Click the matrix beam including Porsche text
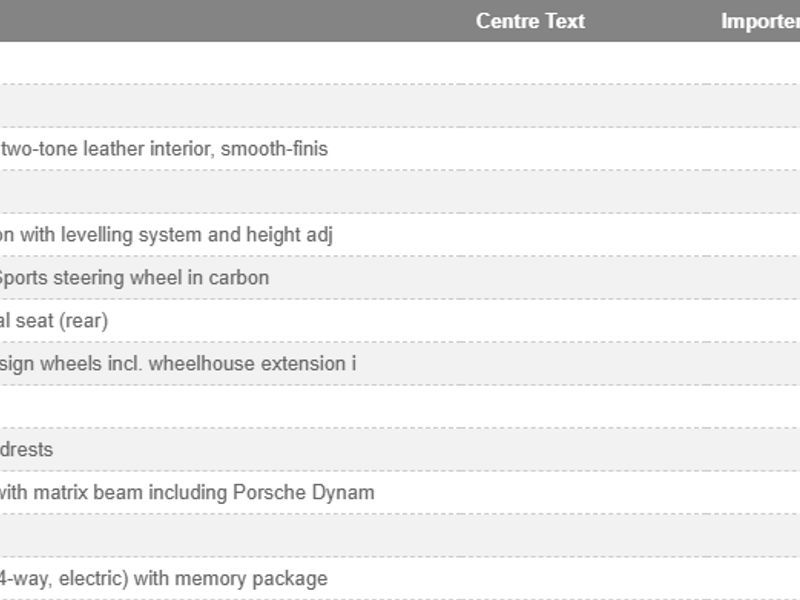 (x=187, y=493)
